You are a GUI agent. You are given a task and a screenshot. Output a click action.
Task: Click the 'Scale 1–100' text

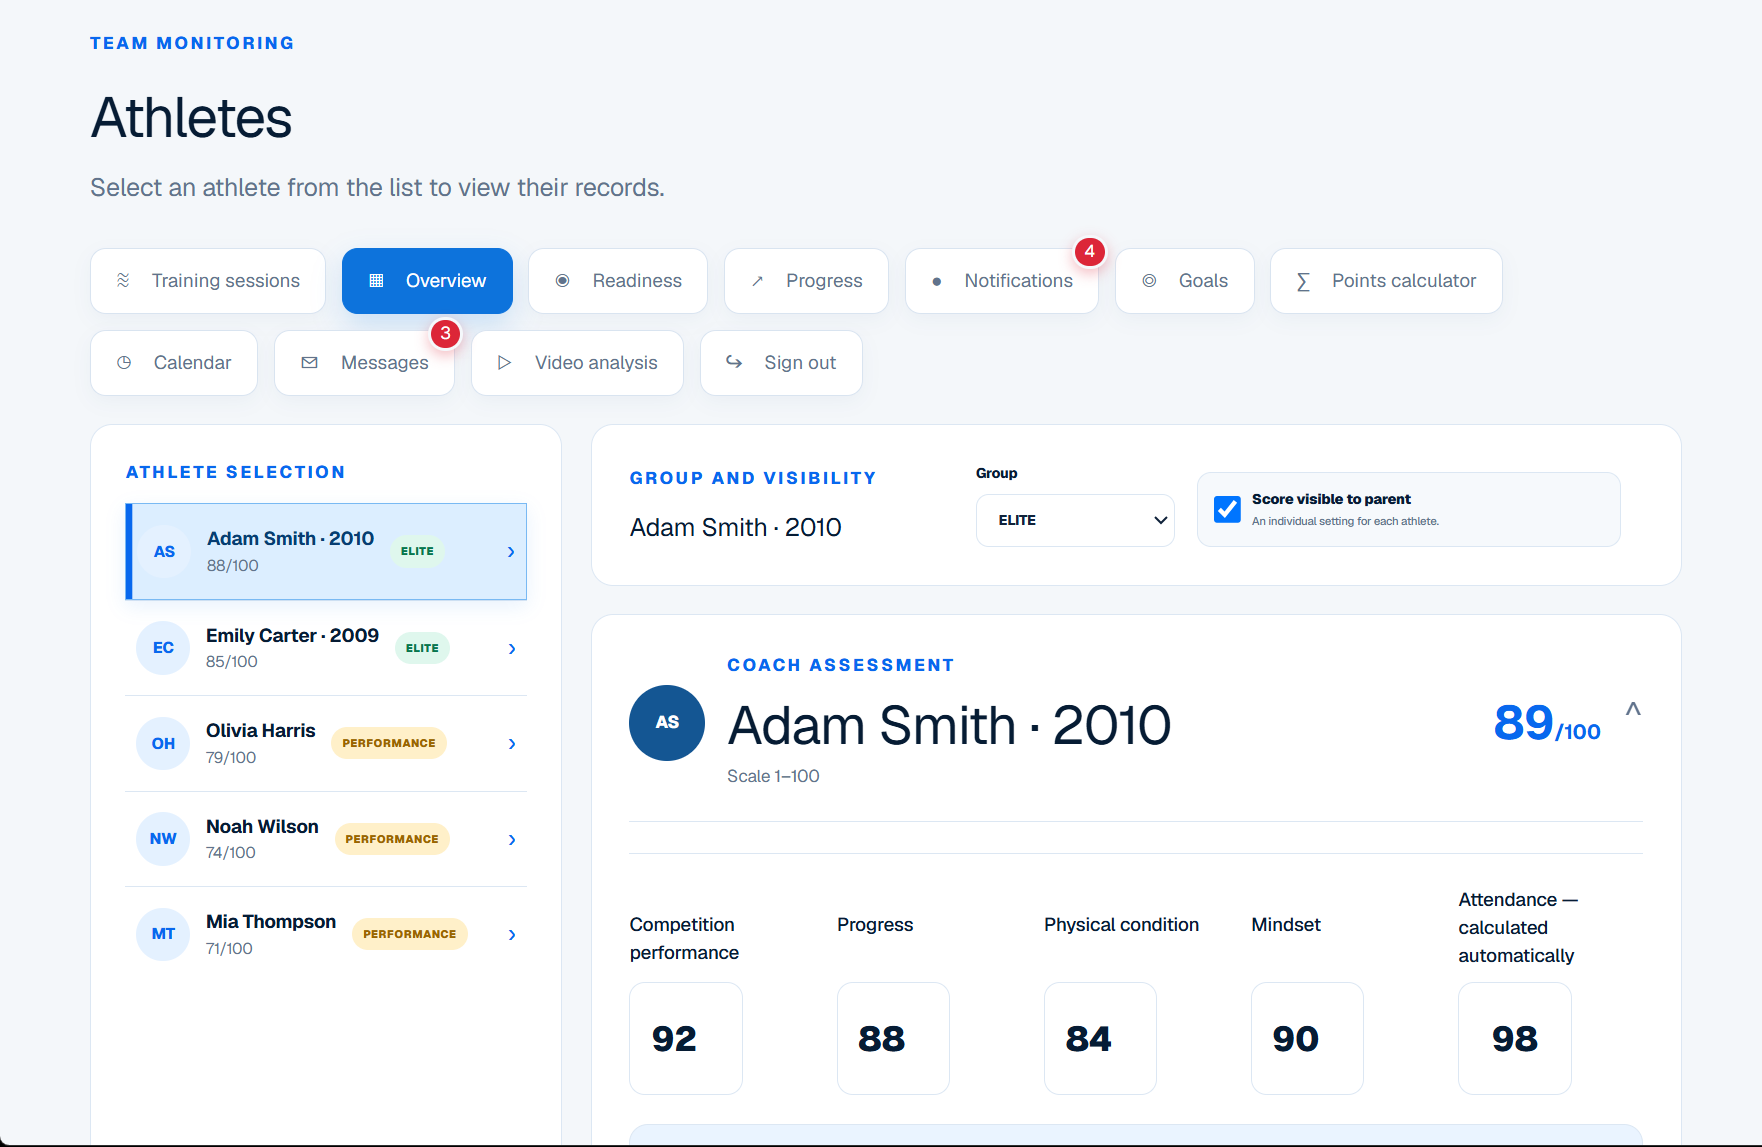point(773,776)
